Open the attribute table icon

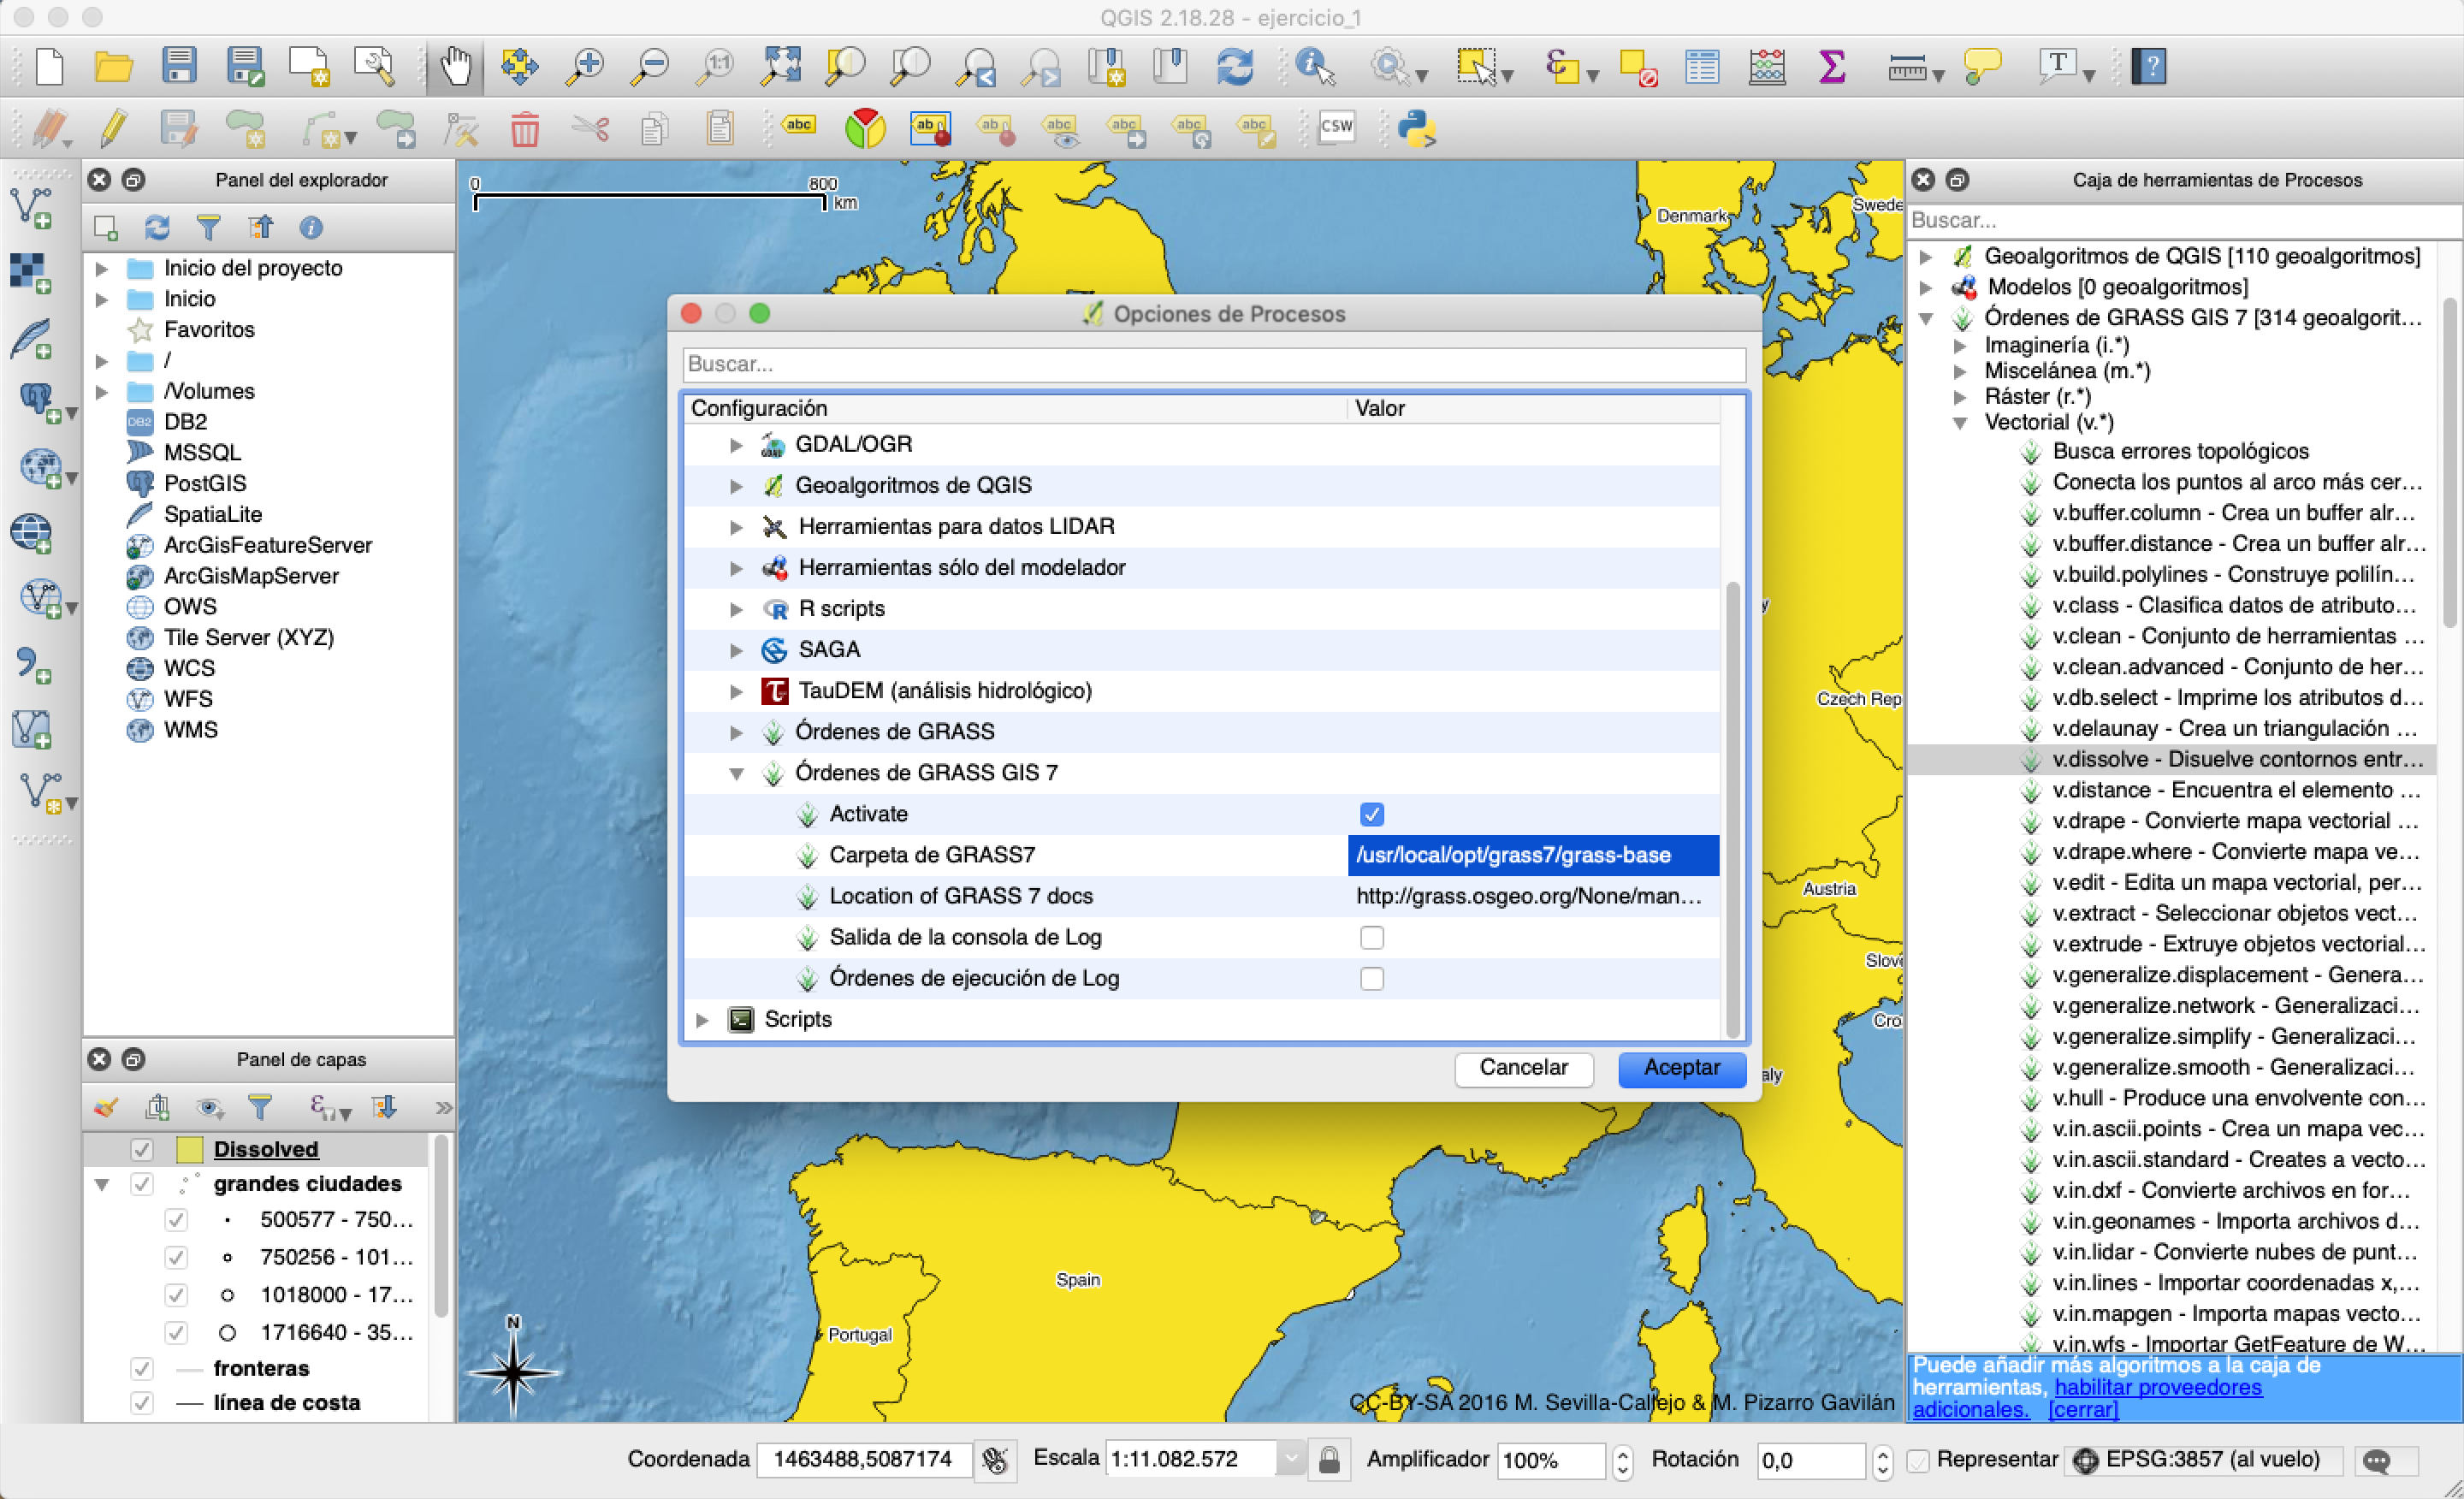tap(1702, 67)
